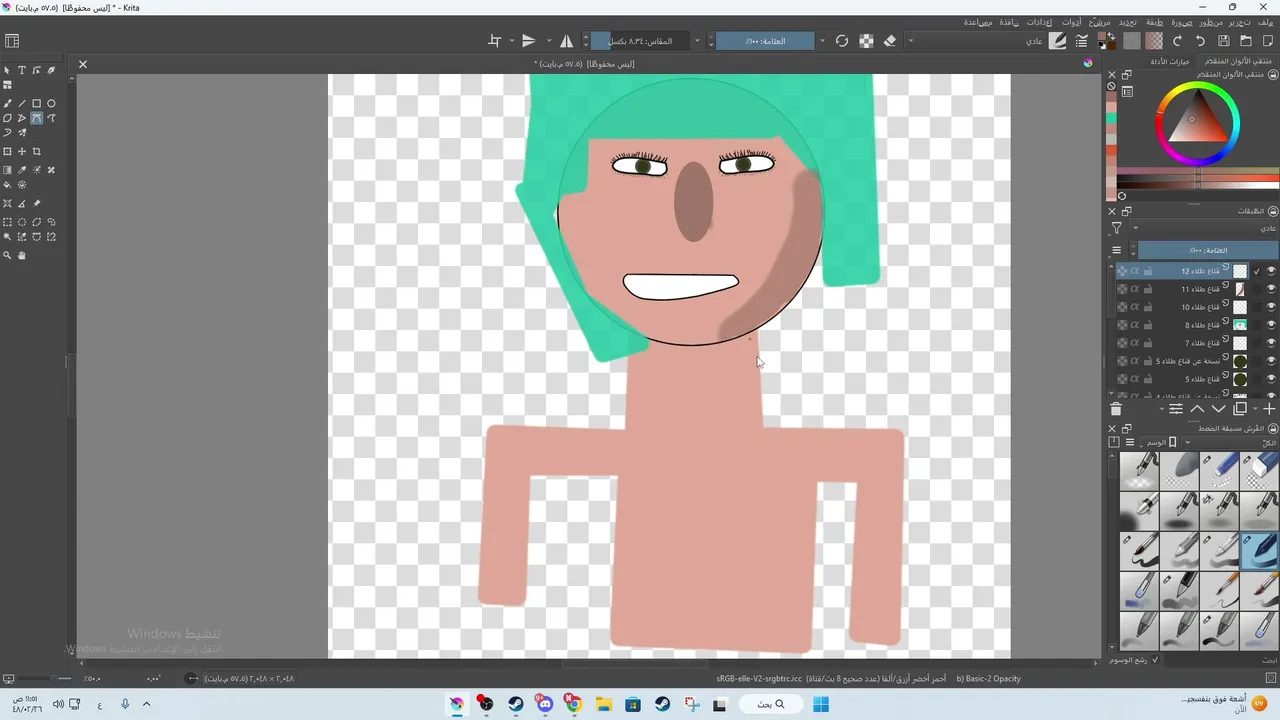Screen dimensions: 1280x720
Task: Open the تحرير menu
Action: point(1239,22)
